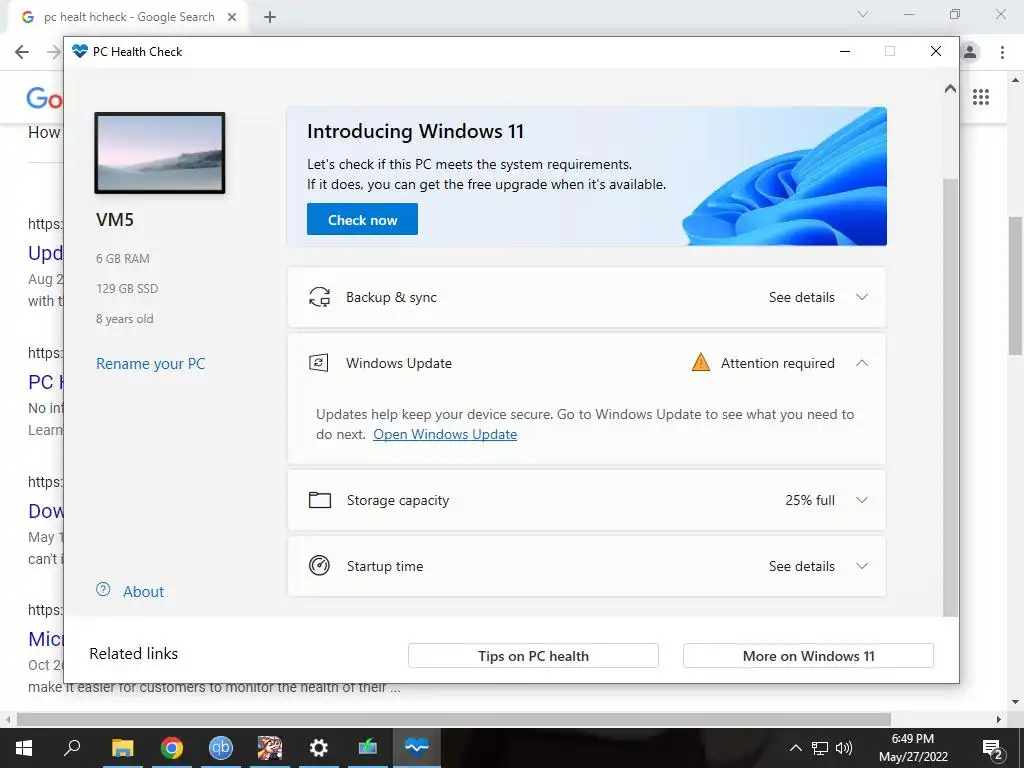The width and height of the screenshot is (1024, 768).
Task: Click More on Windows 11 button
Action: pos(808,656)
